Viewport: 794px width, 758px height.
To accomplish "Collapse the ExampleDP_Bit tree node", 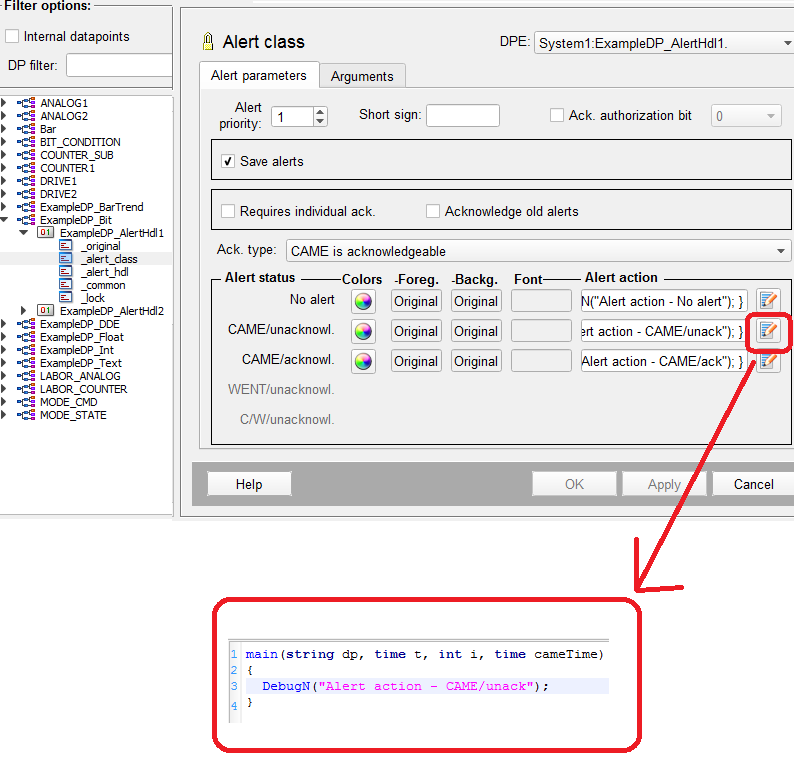I will pos(5,220).
